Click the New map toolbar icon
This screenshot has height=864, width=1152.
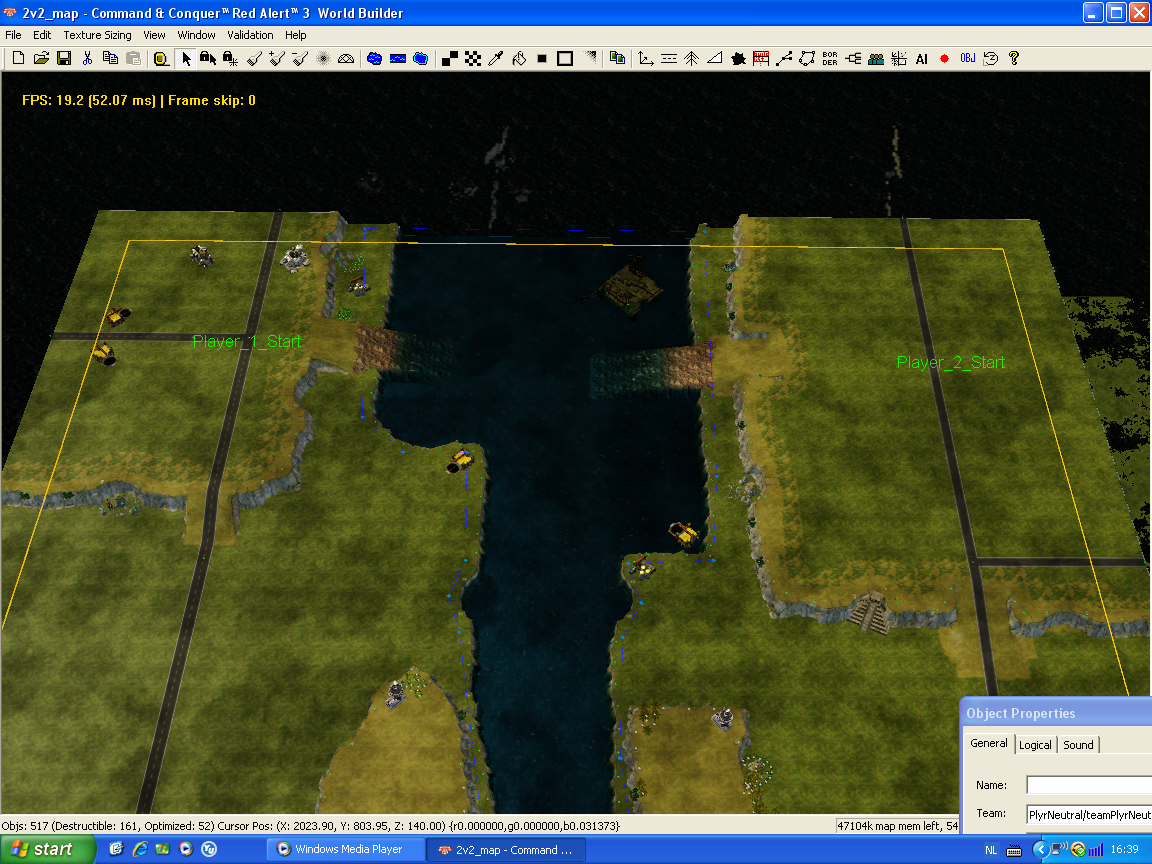pyautogui.click(x=18, y=58)
